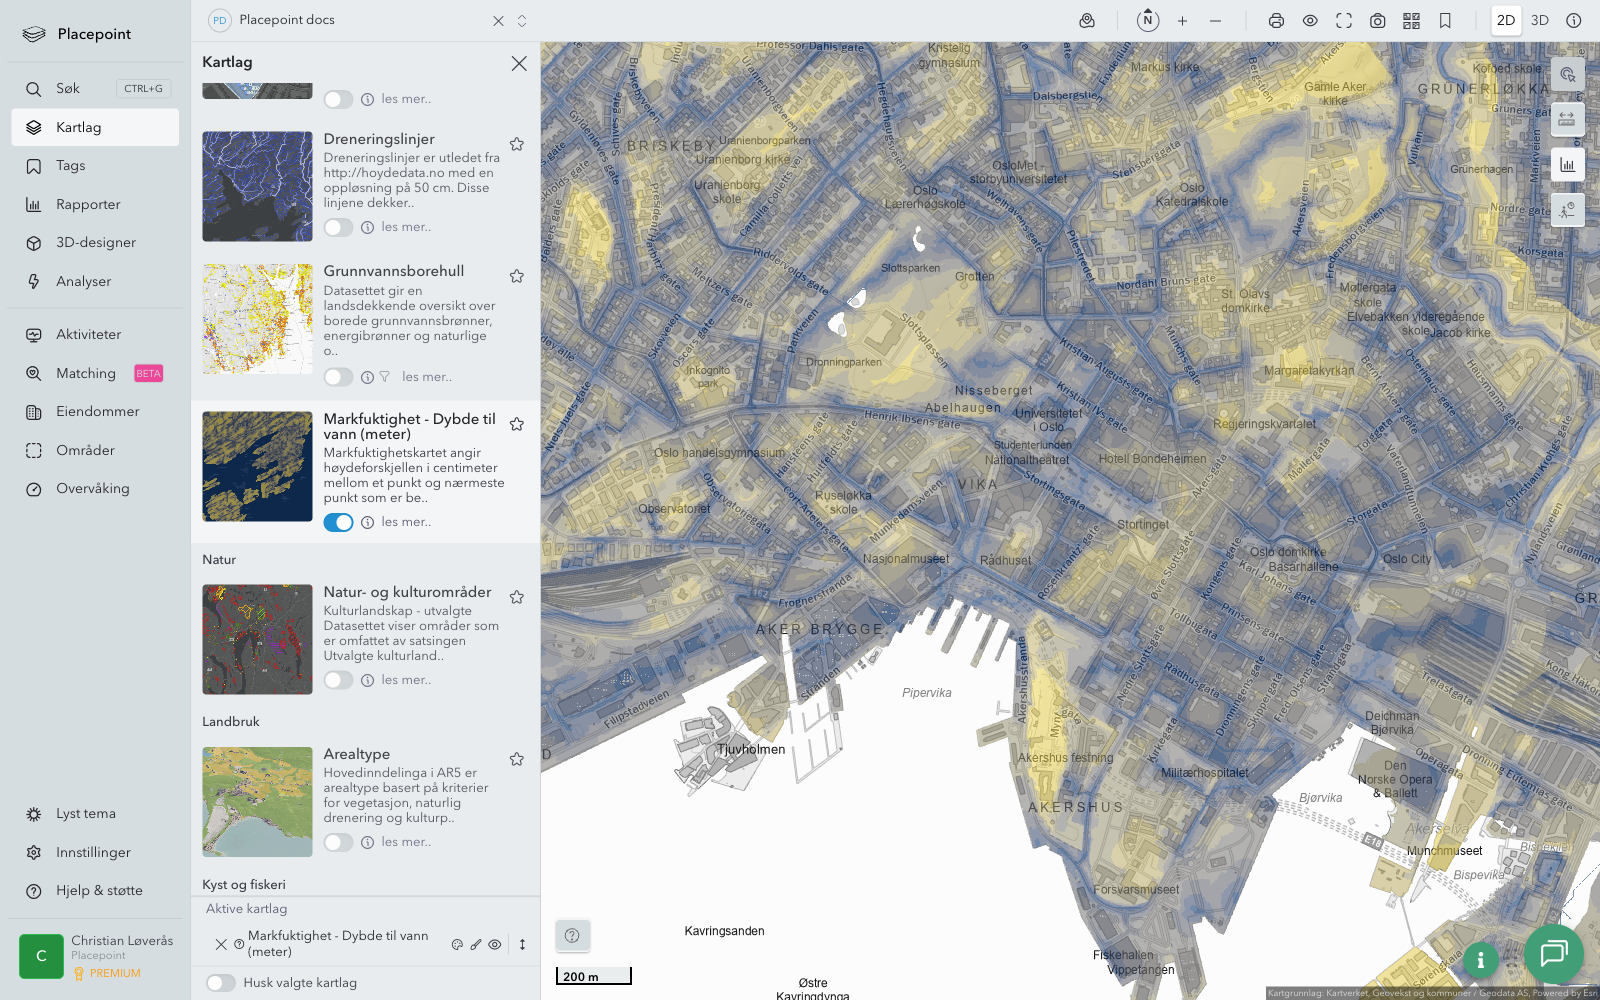The image size is (1600, 1000).
Task: Take a map snapshot with camera icon
Action: point(1377,21)
